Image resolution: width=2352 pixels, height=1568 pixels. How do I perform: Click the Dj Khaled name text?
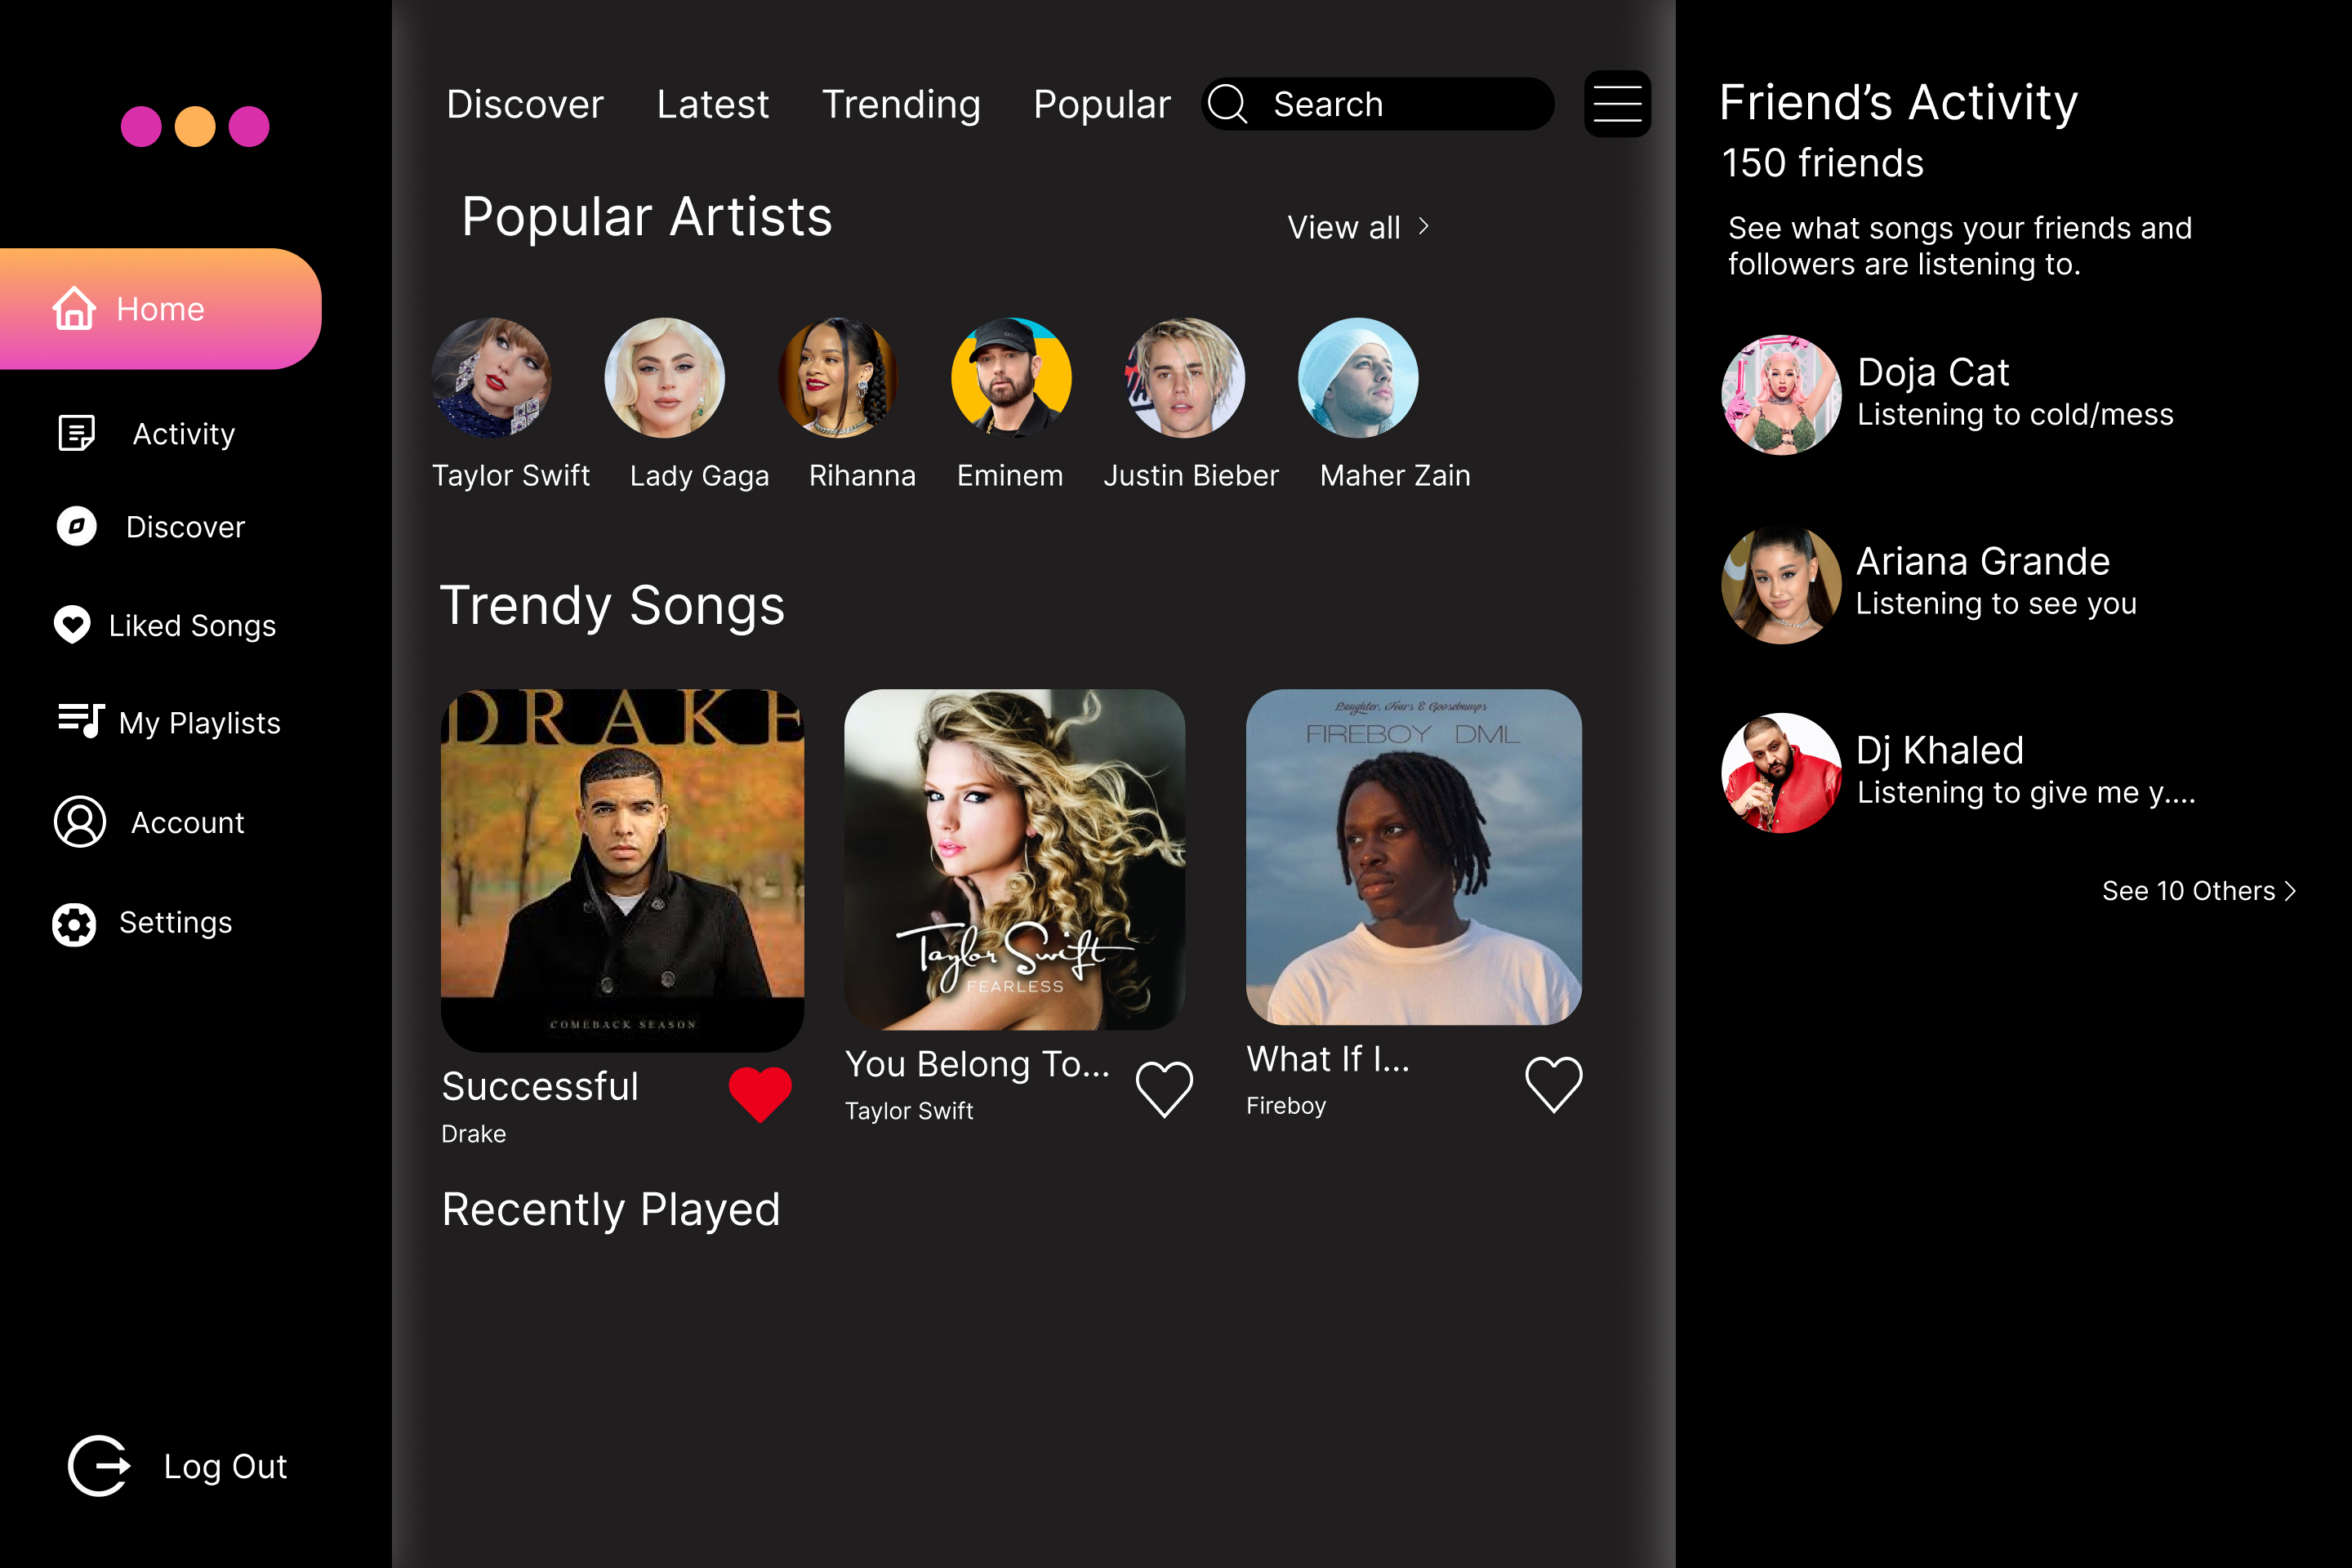coord(1940,750)
